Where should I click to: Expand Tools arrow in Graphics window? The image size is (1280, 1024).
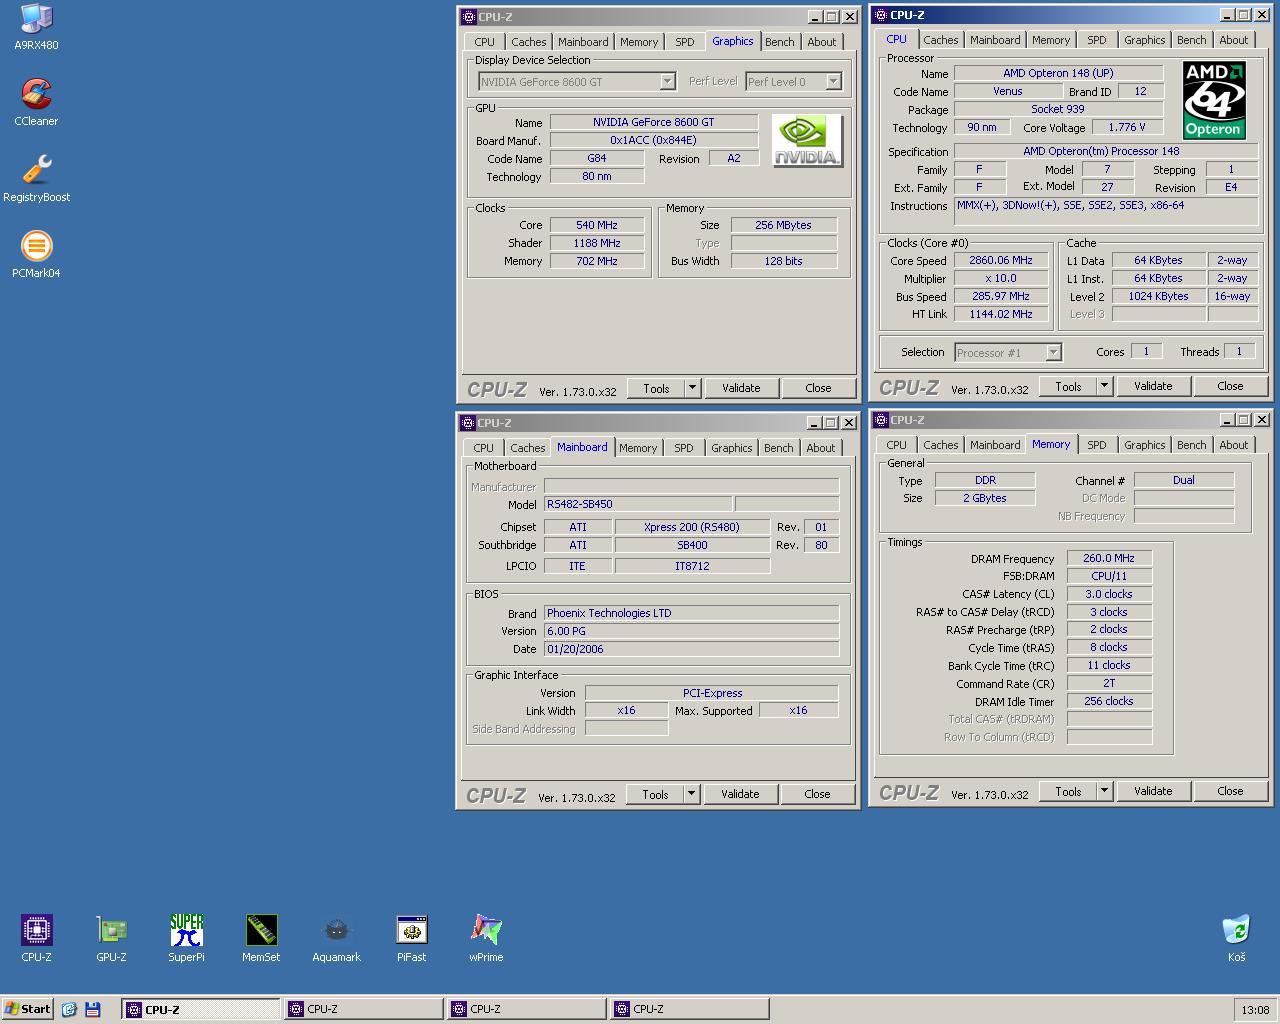692,388
